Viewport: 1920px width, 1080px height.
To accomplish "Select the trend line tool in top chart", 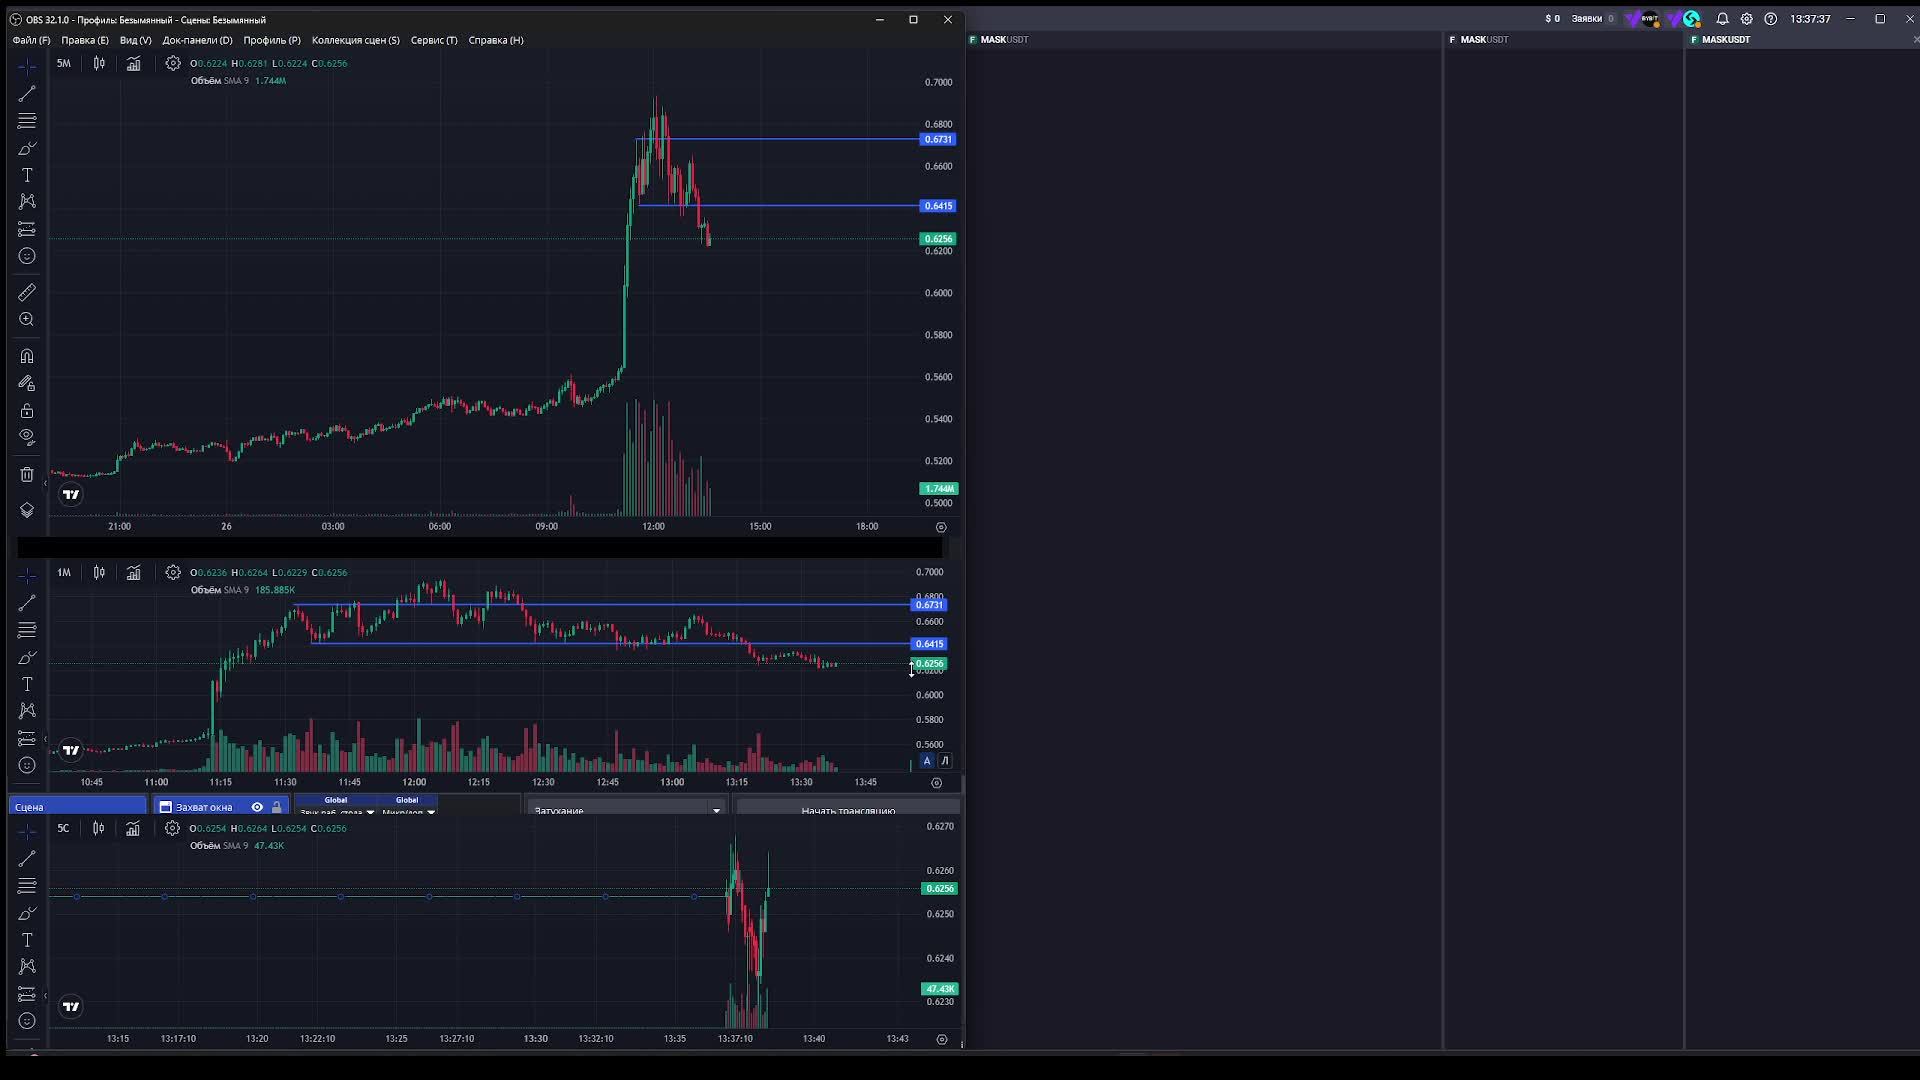I will coord(27,94).
